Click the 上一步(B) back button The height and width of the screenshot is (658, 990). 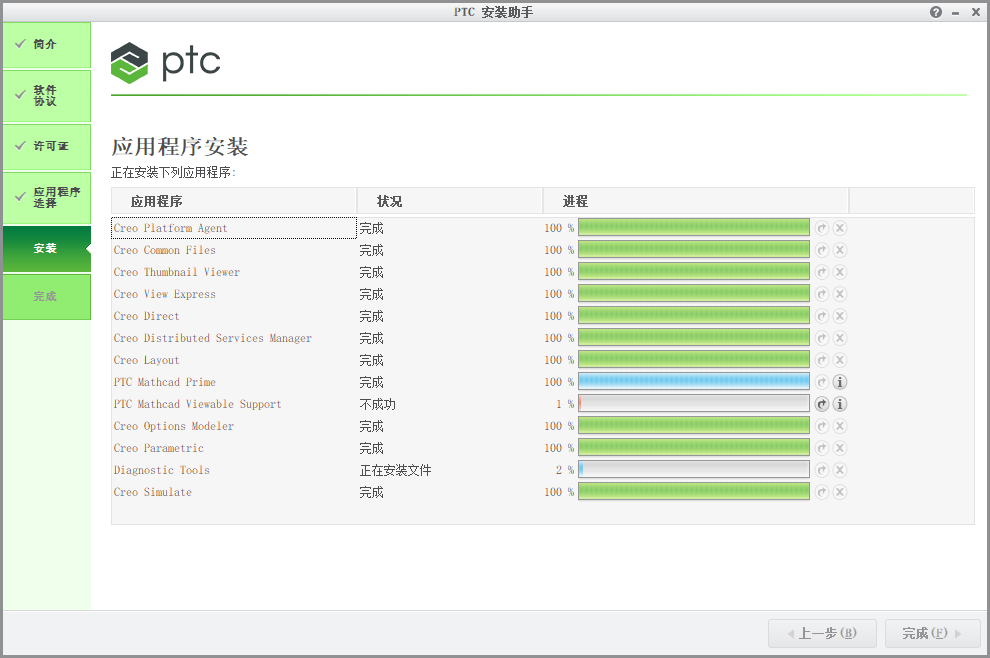point(822,633)
